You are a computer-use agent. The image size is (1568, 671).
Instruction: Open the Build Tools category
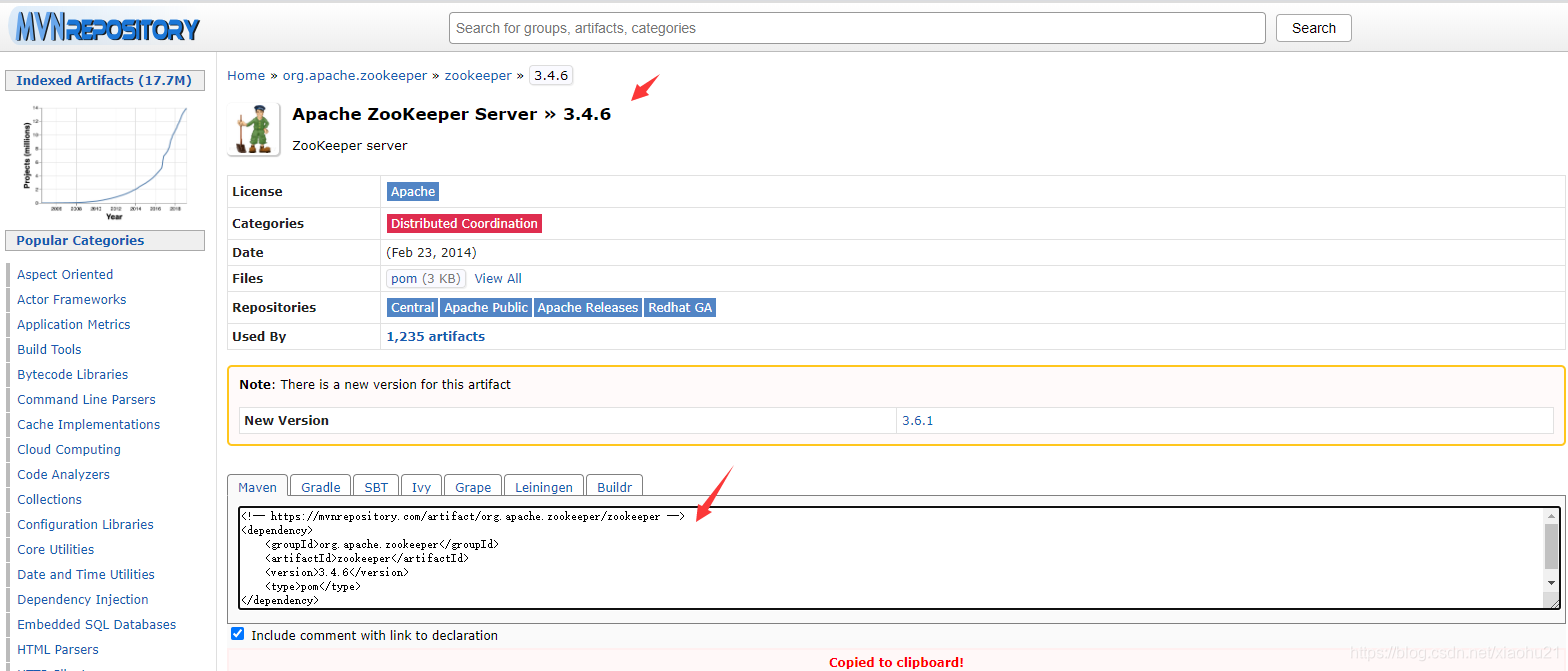(x=49, y=349)
